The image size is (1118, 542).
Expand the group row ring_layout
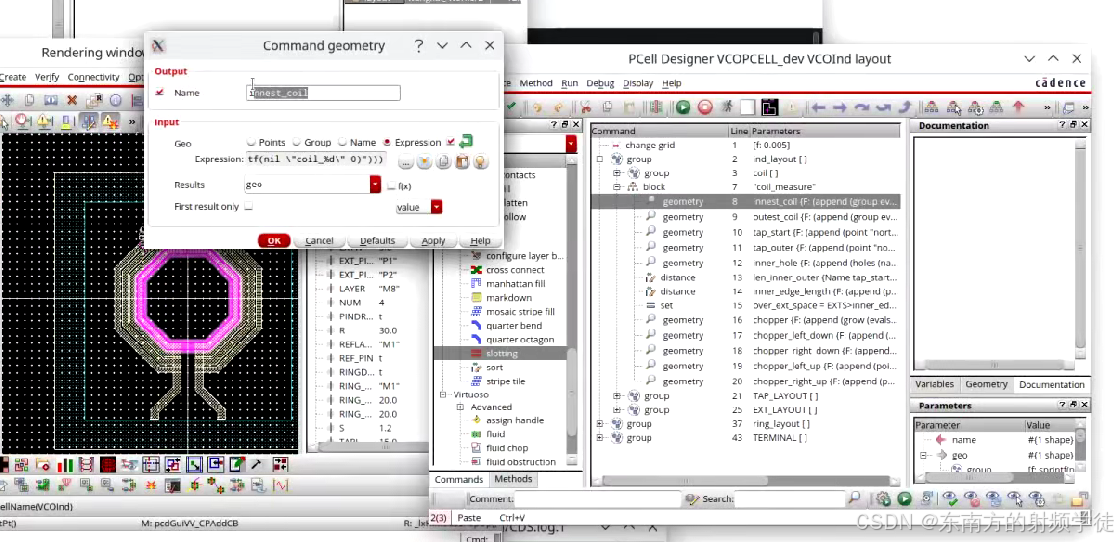pos(600,424)
